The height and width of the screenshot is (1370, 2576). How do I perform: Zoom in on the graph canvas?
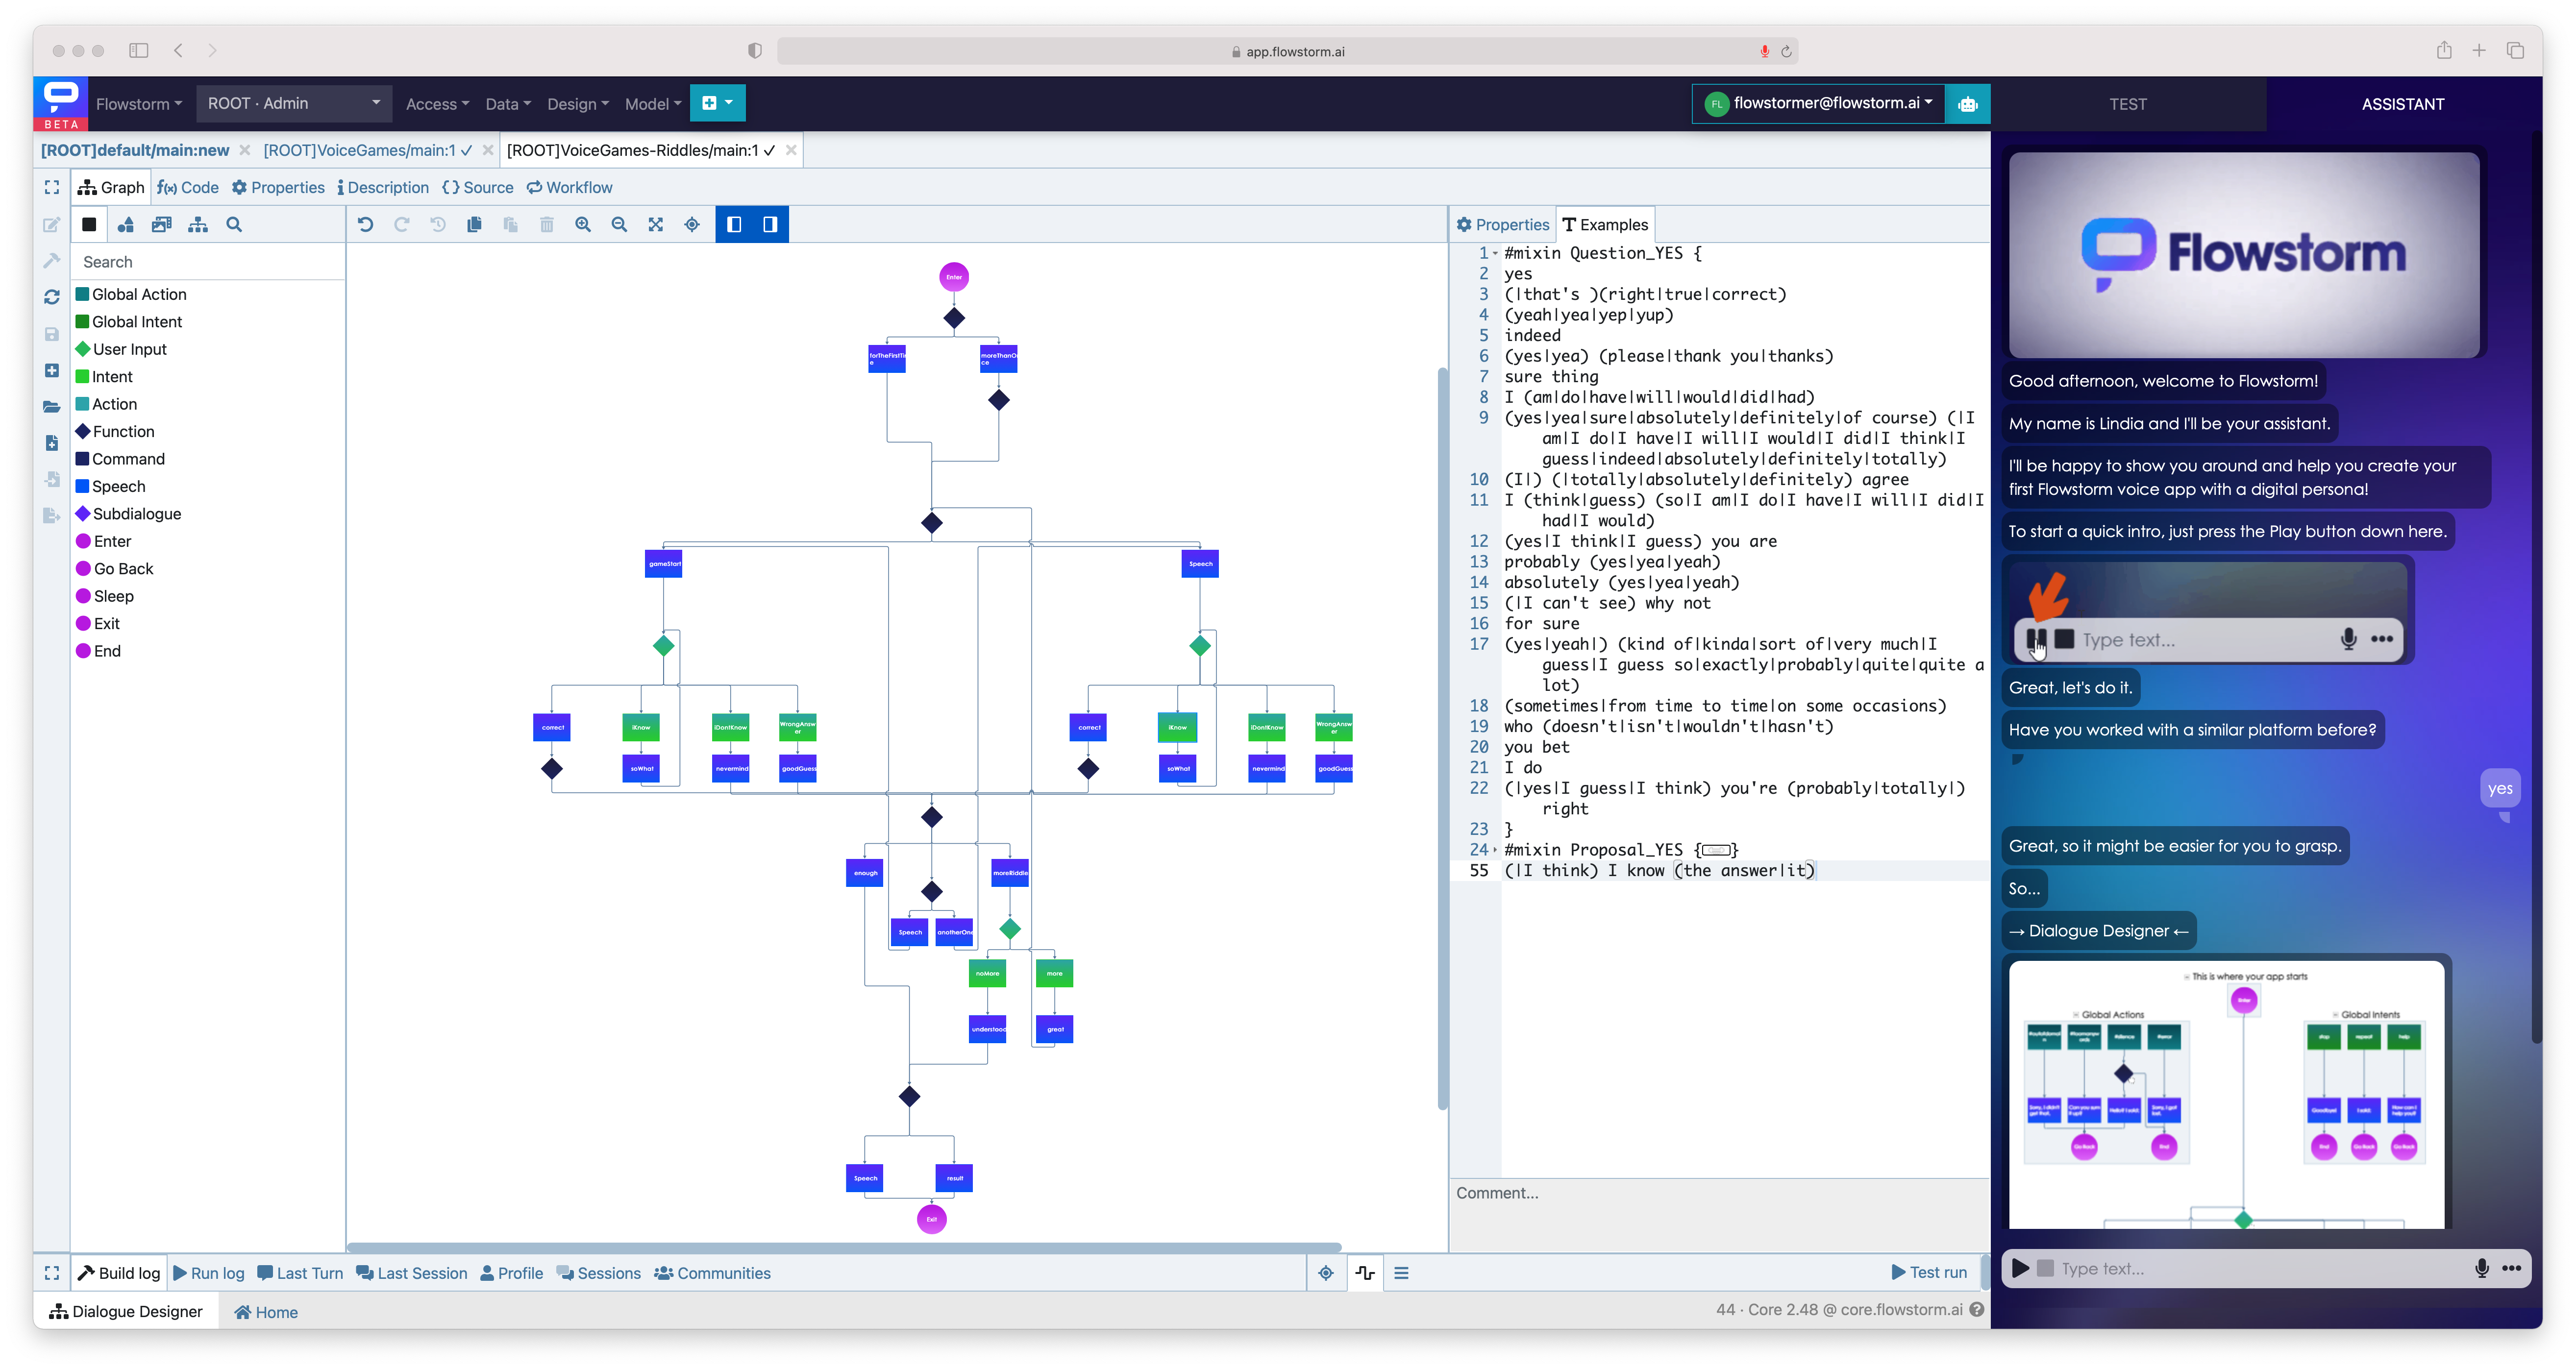(583, 225)
